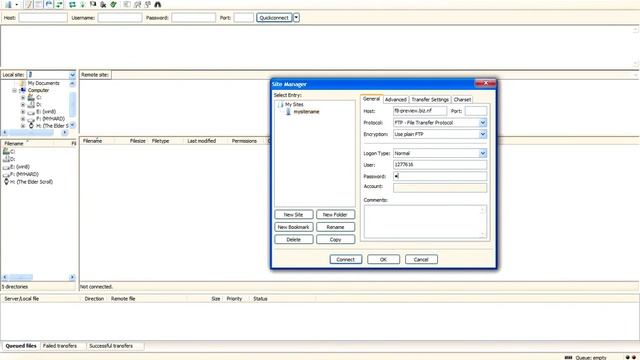
Task: Switch to the Charset tab
Action: (x=462, y=100)
